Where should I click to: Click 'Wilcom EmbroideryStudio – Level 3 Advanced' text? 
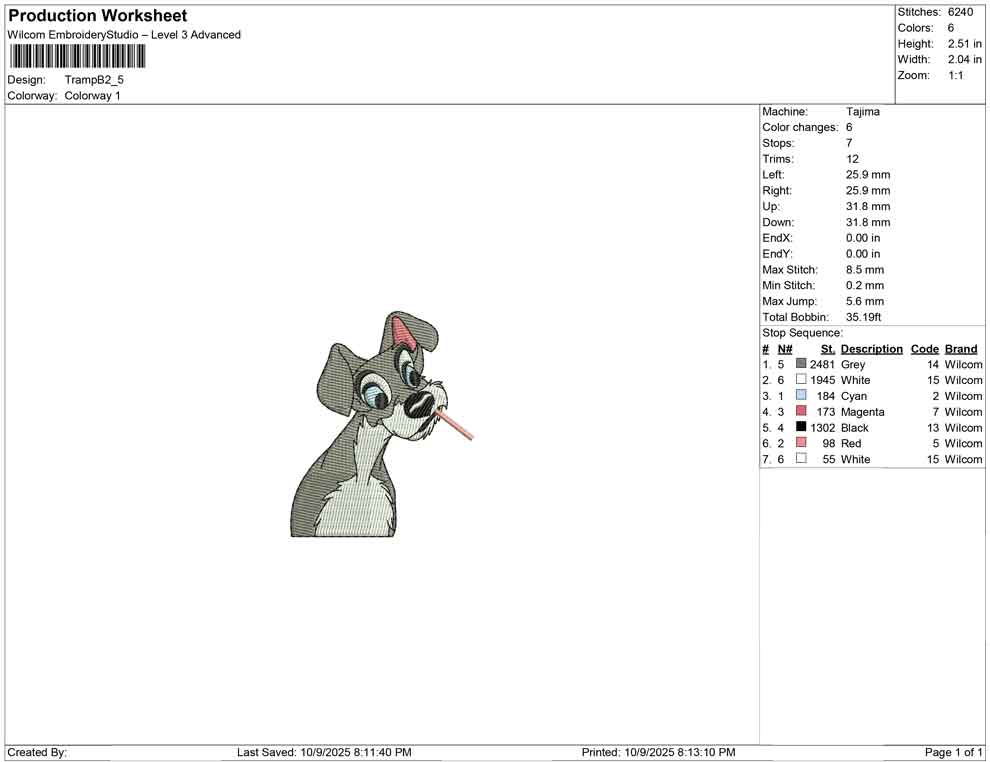pyautogui.click(x=124, y=35)
